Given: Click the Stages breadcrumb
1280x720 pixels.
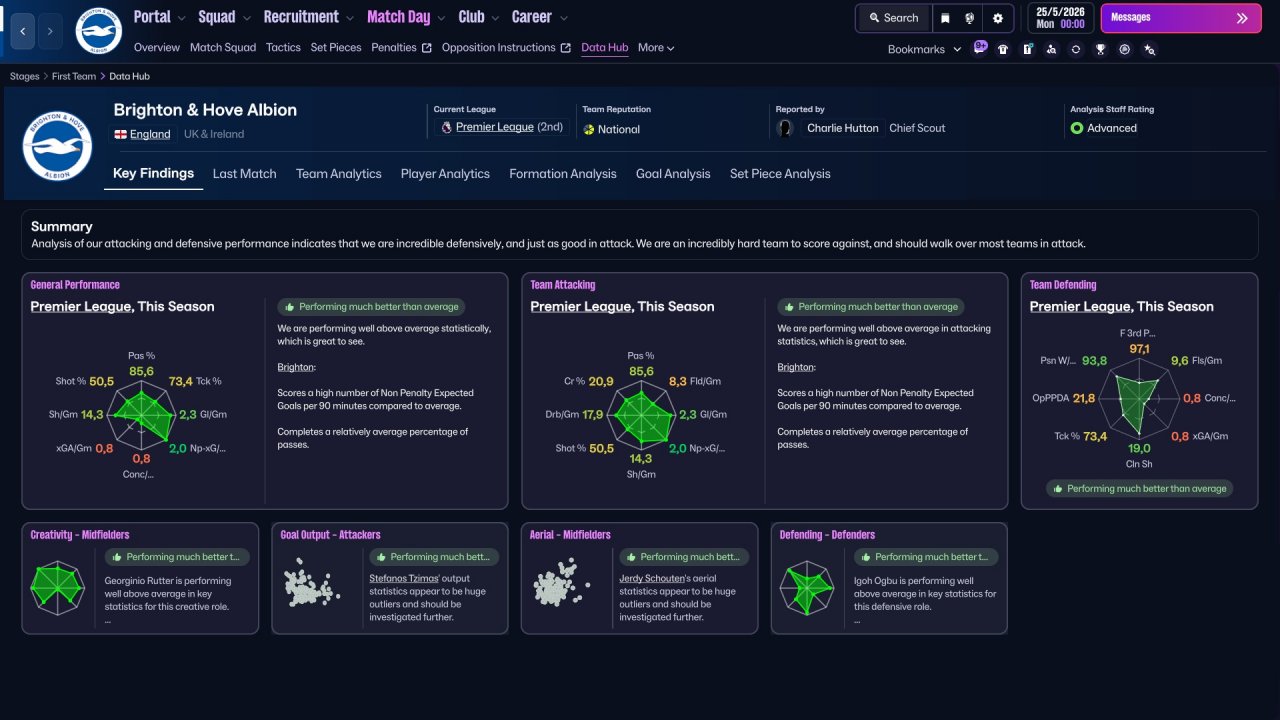Looking at the screenshot, I should click(x=25, y=76).
